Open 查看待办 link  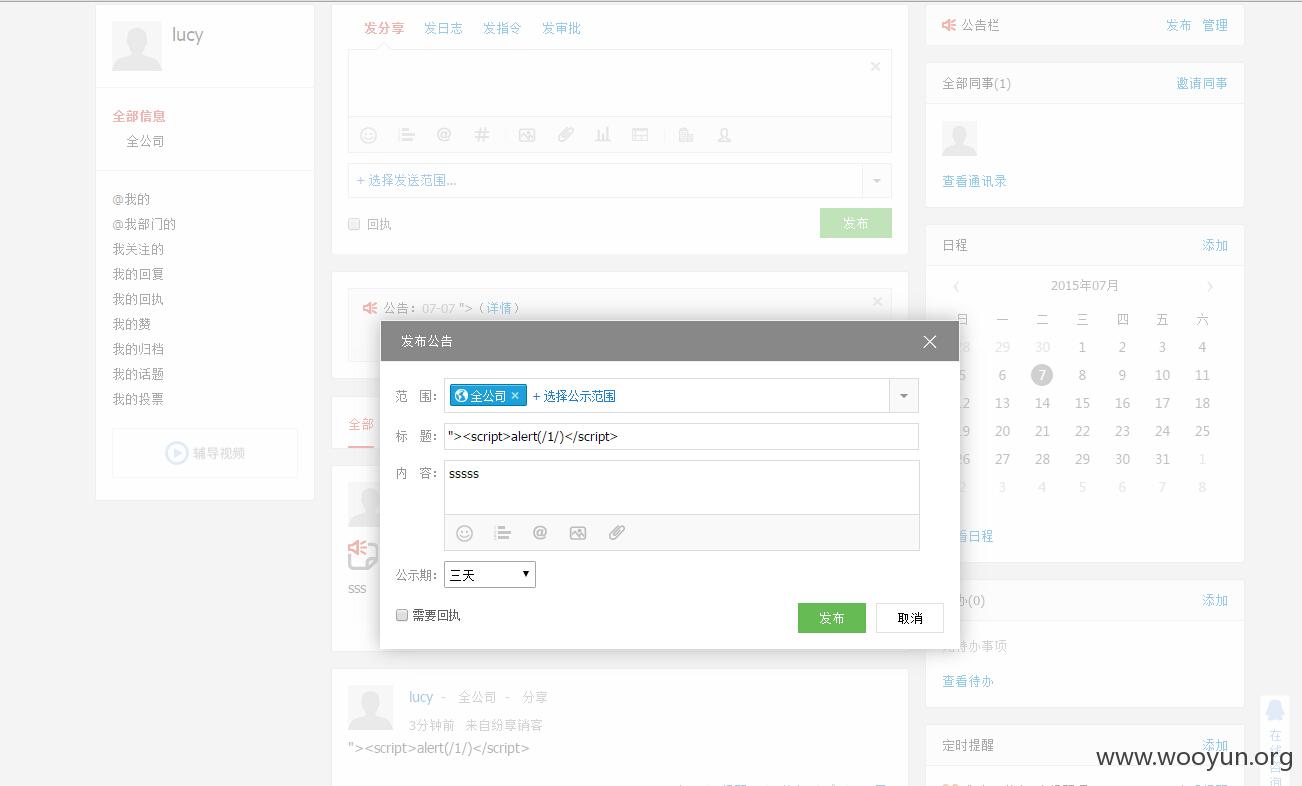(x=968, y=681)
